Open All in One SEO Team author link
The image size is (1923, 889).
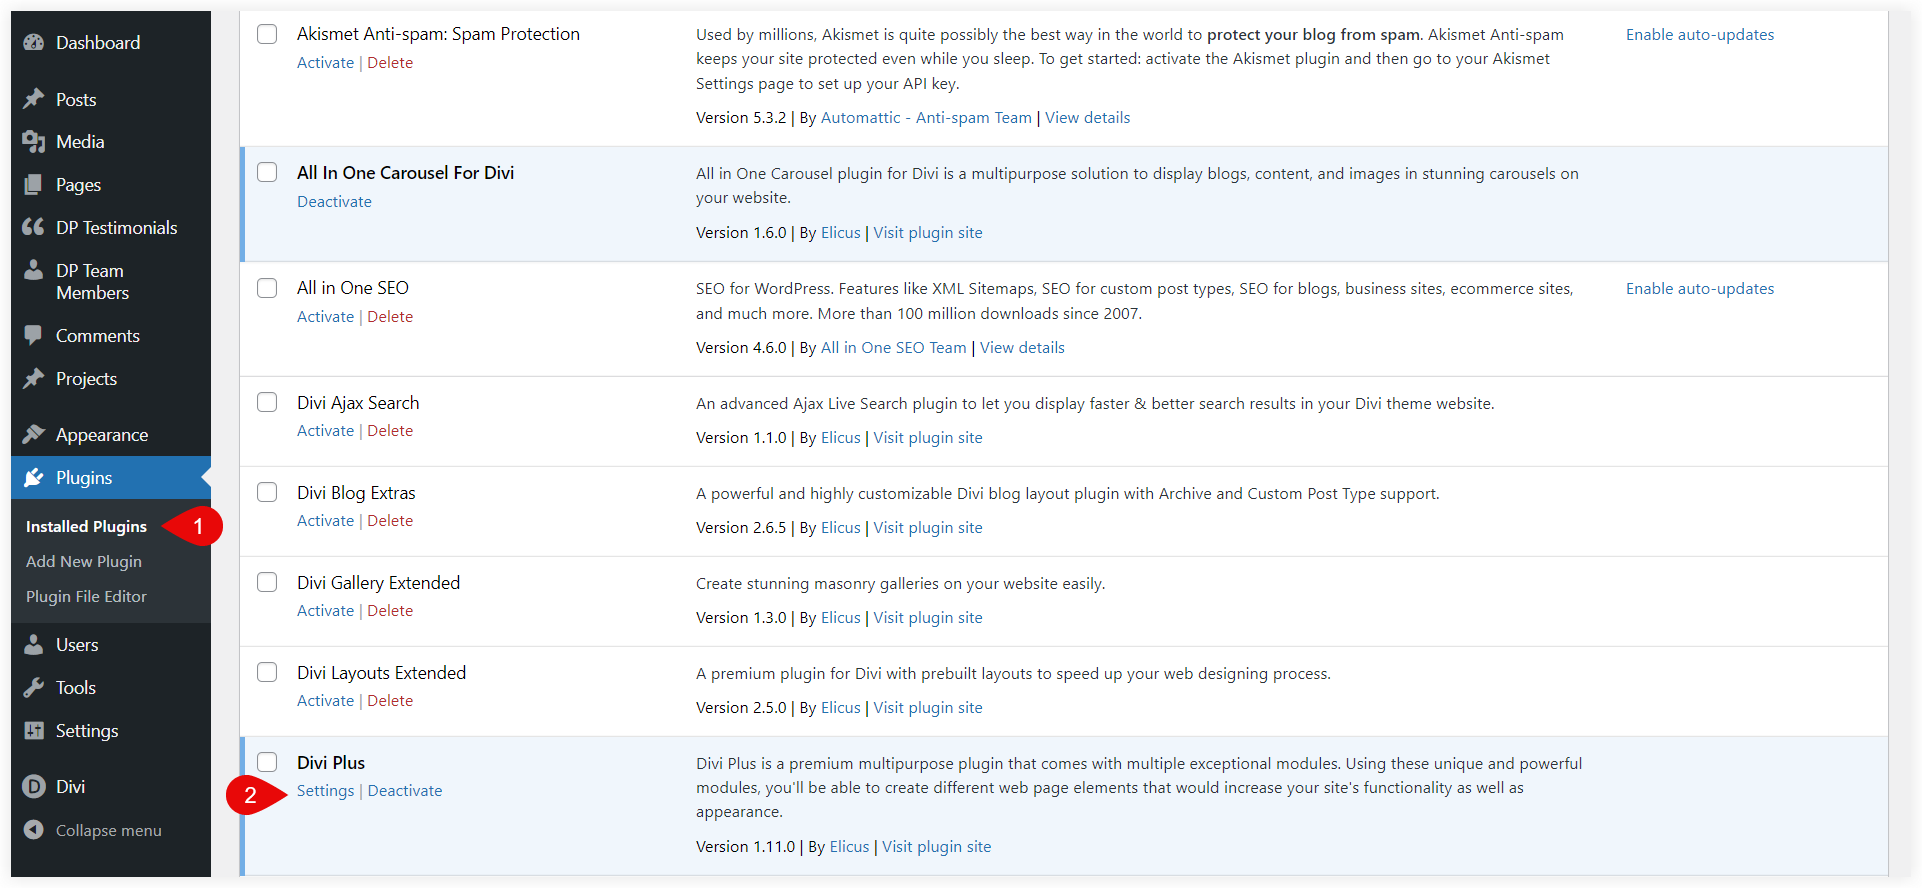893,347
